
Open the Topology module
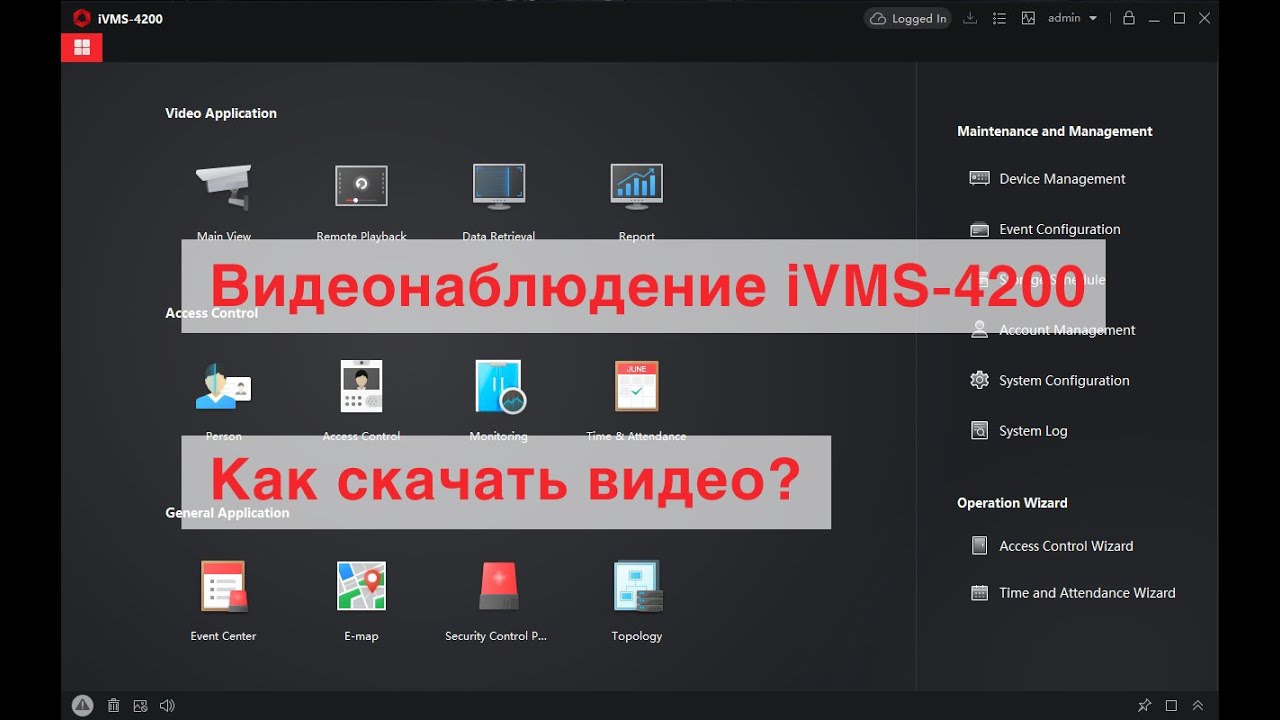point(637,586)
